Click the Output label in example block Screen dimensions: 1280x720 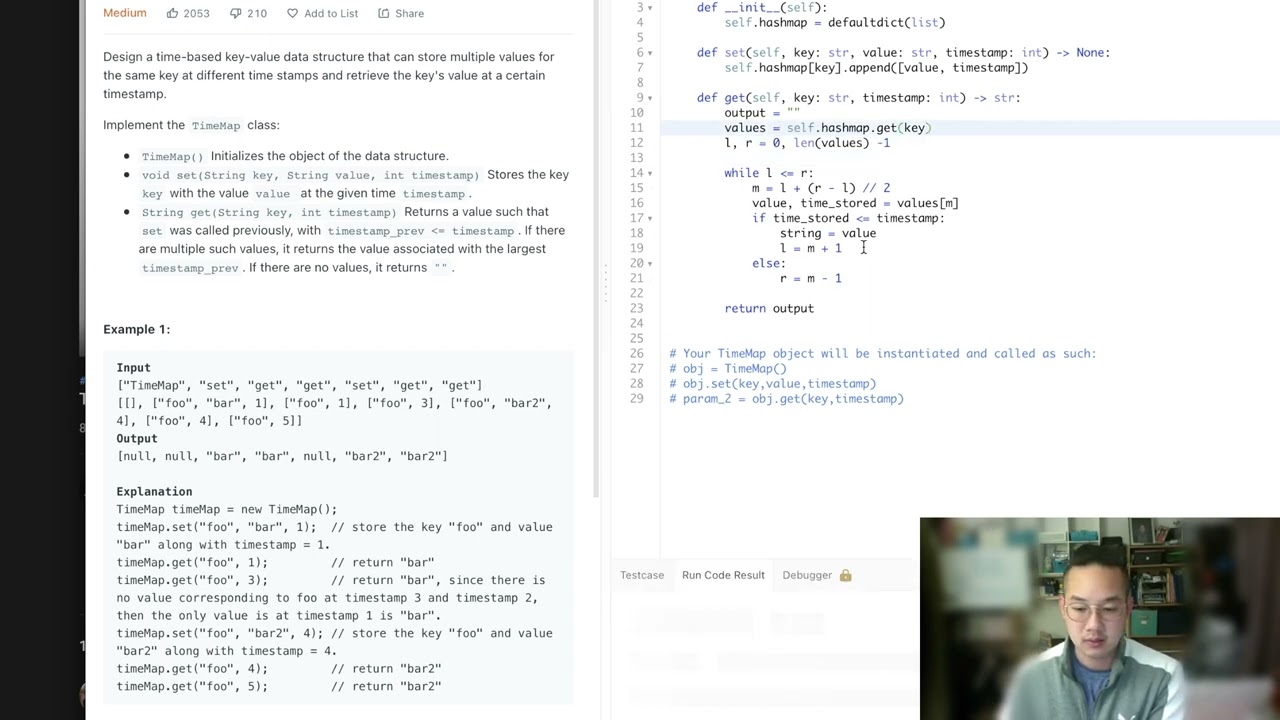137,438
